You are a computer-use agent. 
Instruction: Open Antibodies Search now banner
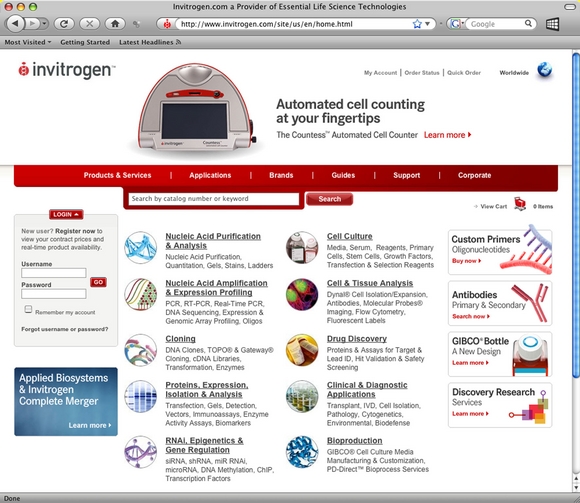click(500, 303)
